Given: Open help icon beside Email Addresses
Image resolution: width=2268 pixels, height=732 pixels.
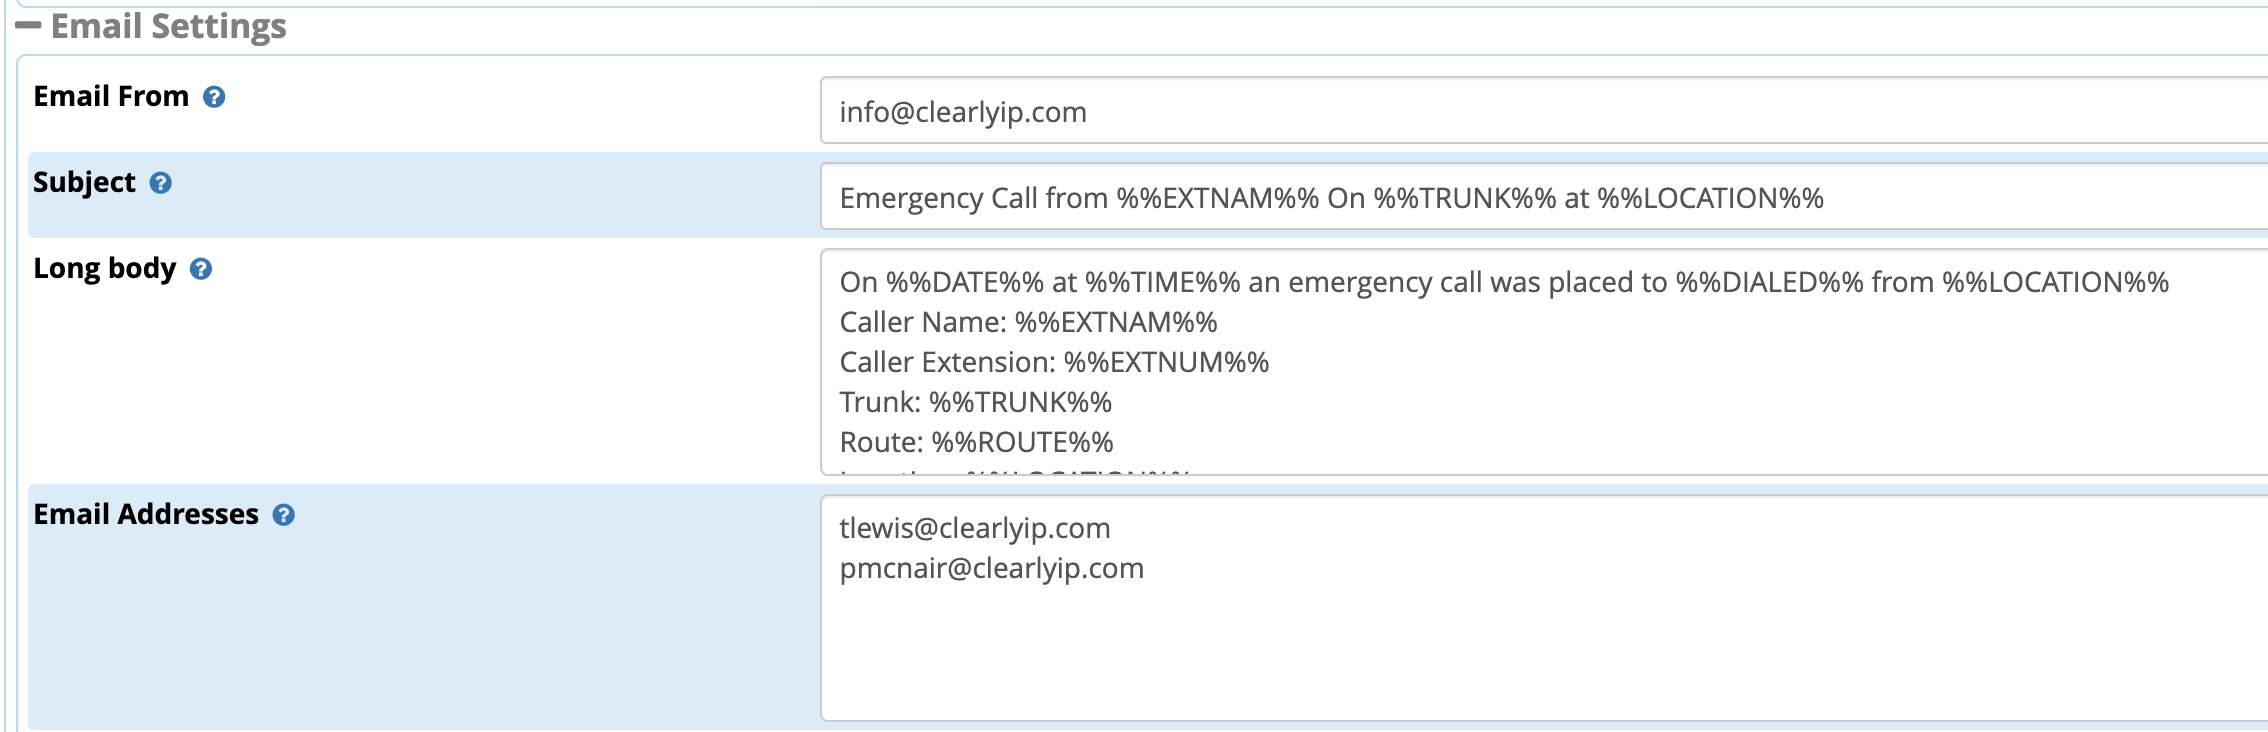Looking at the screenshot, I should [x=284, y=515].
